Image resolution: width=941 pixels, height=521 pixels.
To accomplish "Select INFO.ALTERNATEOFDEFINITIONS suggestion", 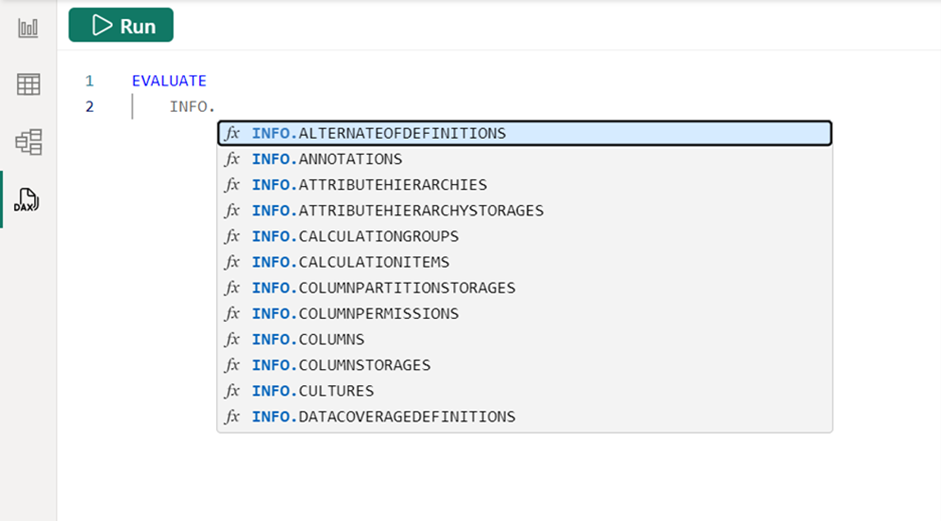I will 525,133.
